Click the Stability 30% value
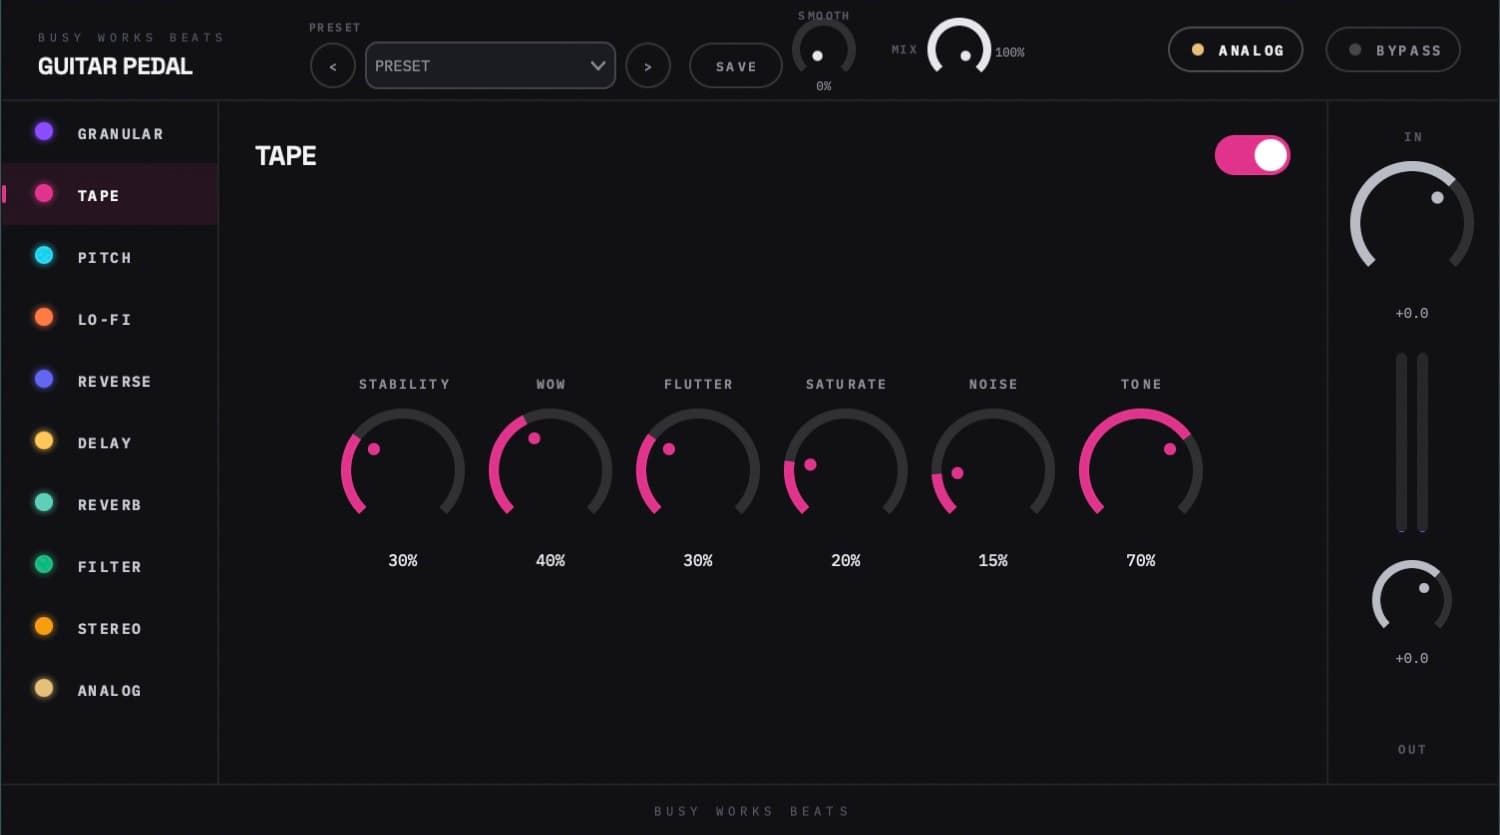1500x835 pixels. (x=403, y=561)
